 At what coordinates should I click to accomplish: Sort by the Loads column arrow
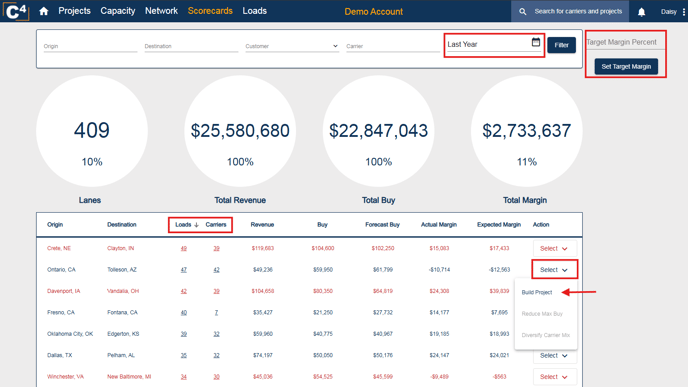tap(196, 225)
